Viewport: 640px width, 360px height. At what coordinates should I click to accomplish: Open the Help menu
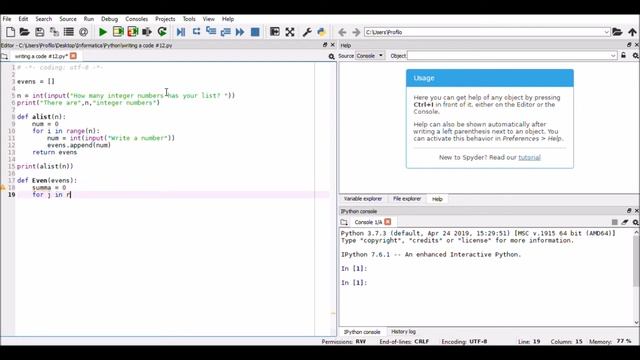tap(228, 19)
